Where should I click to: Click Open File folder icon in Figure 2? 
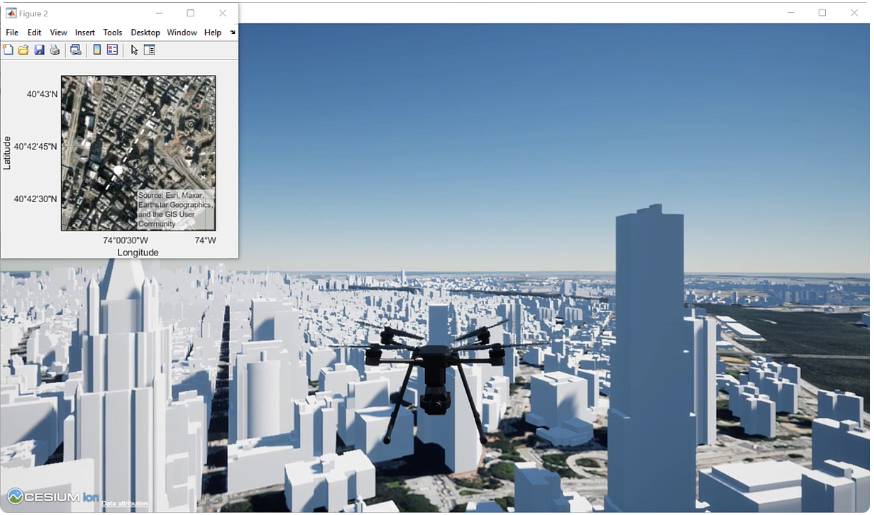[x=23, y=50]
